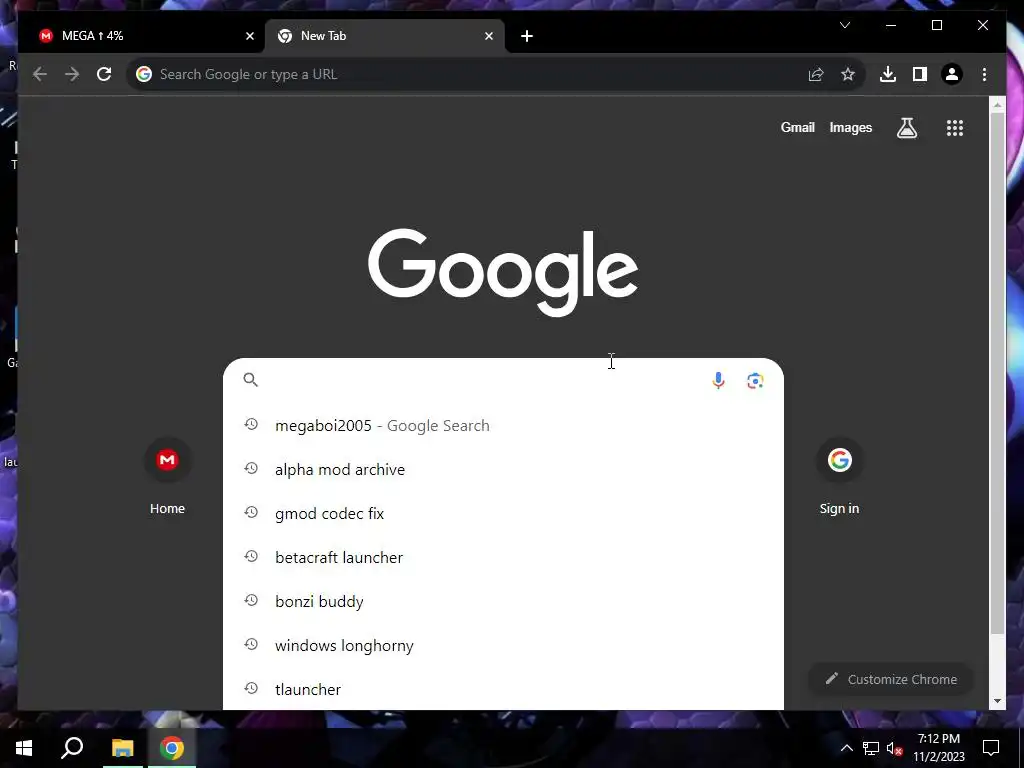Click history icon beside bonzi buddy
The height and width of the screenshot is (768, 1024).
tap(251, 600)
